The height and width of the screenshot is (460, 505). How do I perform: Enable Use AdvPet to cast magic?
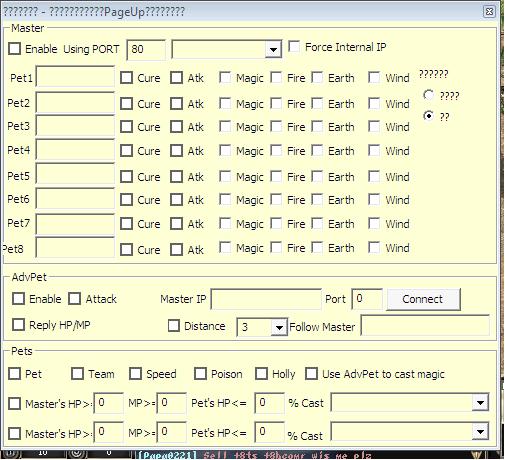click(x=311, y=373)
